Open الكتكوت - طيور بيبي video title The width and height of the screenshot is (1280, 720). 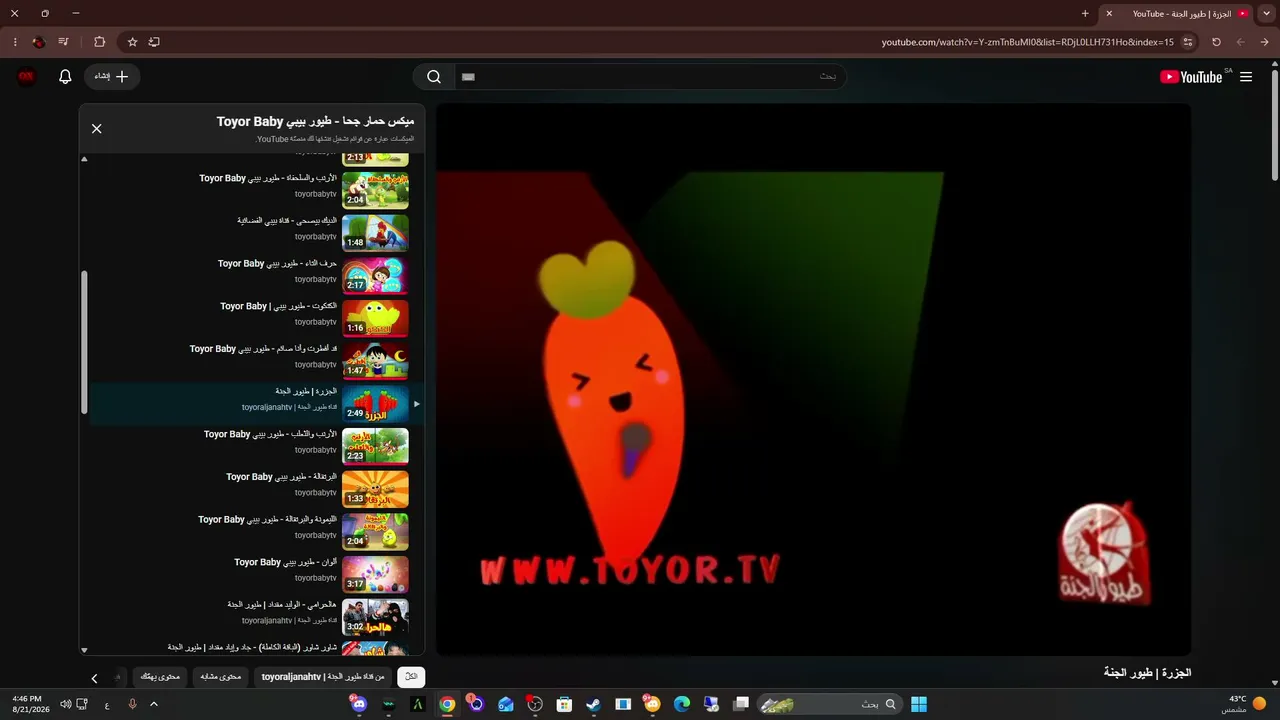pyautogui.click(x=279, y=306)
